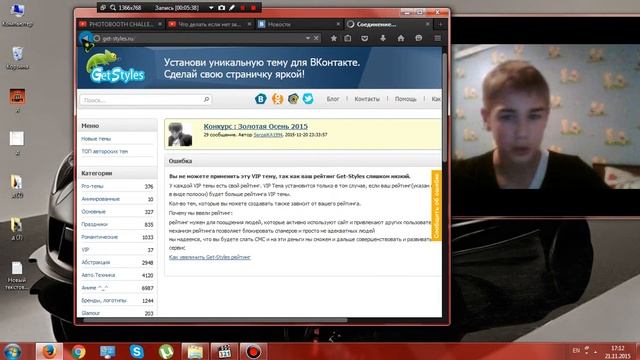The height and width of the screenshot is (360, 640).
Task: Open the Mail.ru social icon
Action: 293,99
